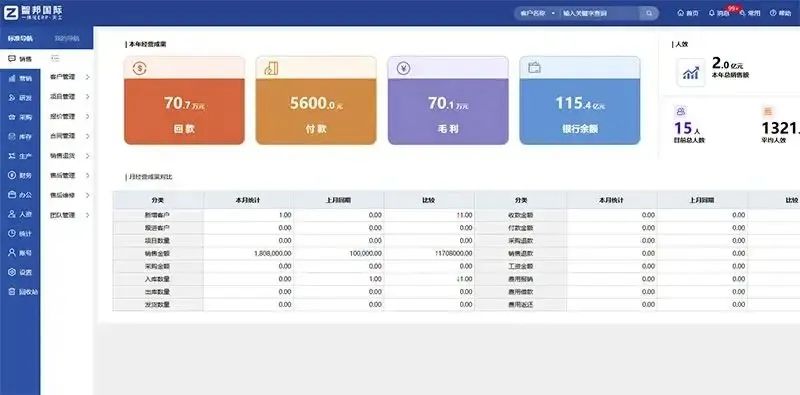Expand 项目管理 submenu arrow
Screen dimensions: 800x395
pyautogui.click(x=88, y=96)
